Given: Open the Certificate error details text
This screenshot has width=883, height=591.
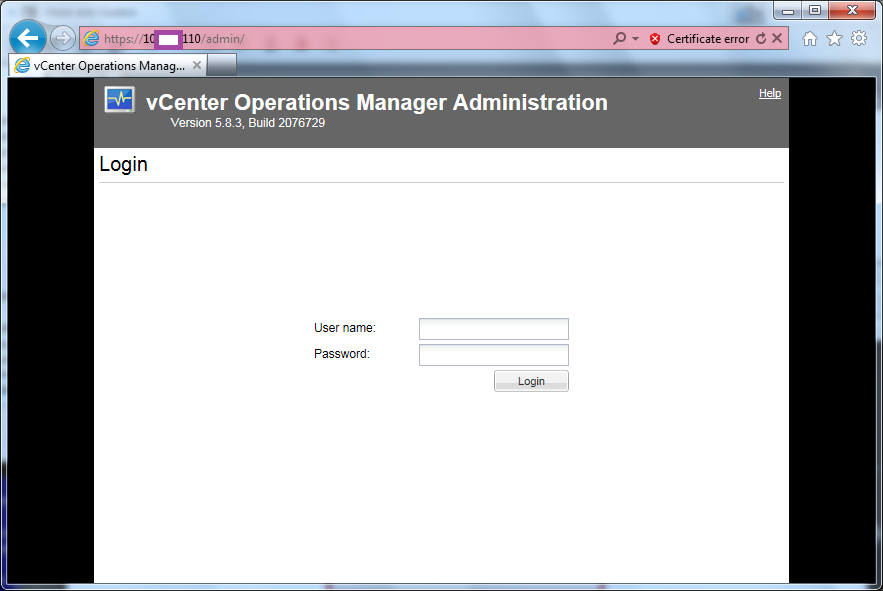Looking at the screenshot, I should coord(708,39).
